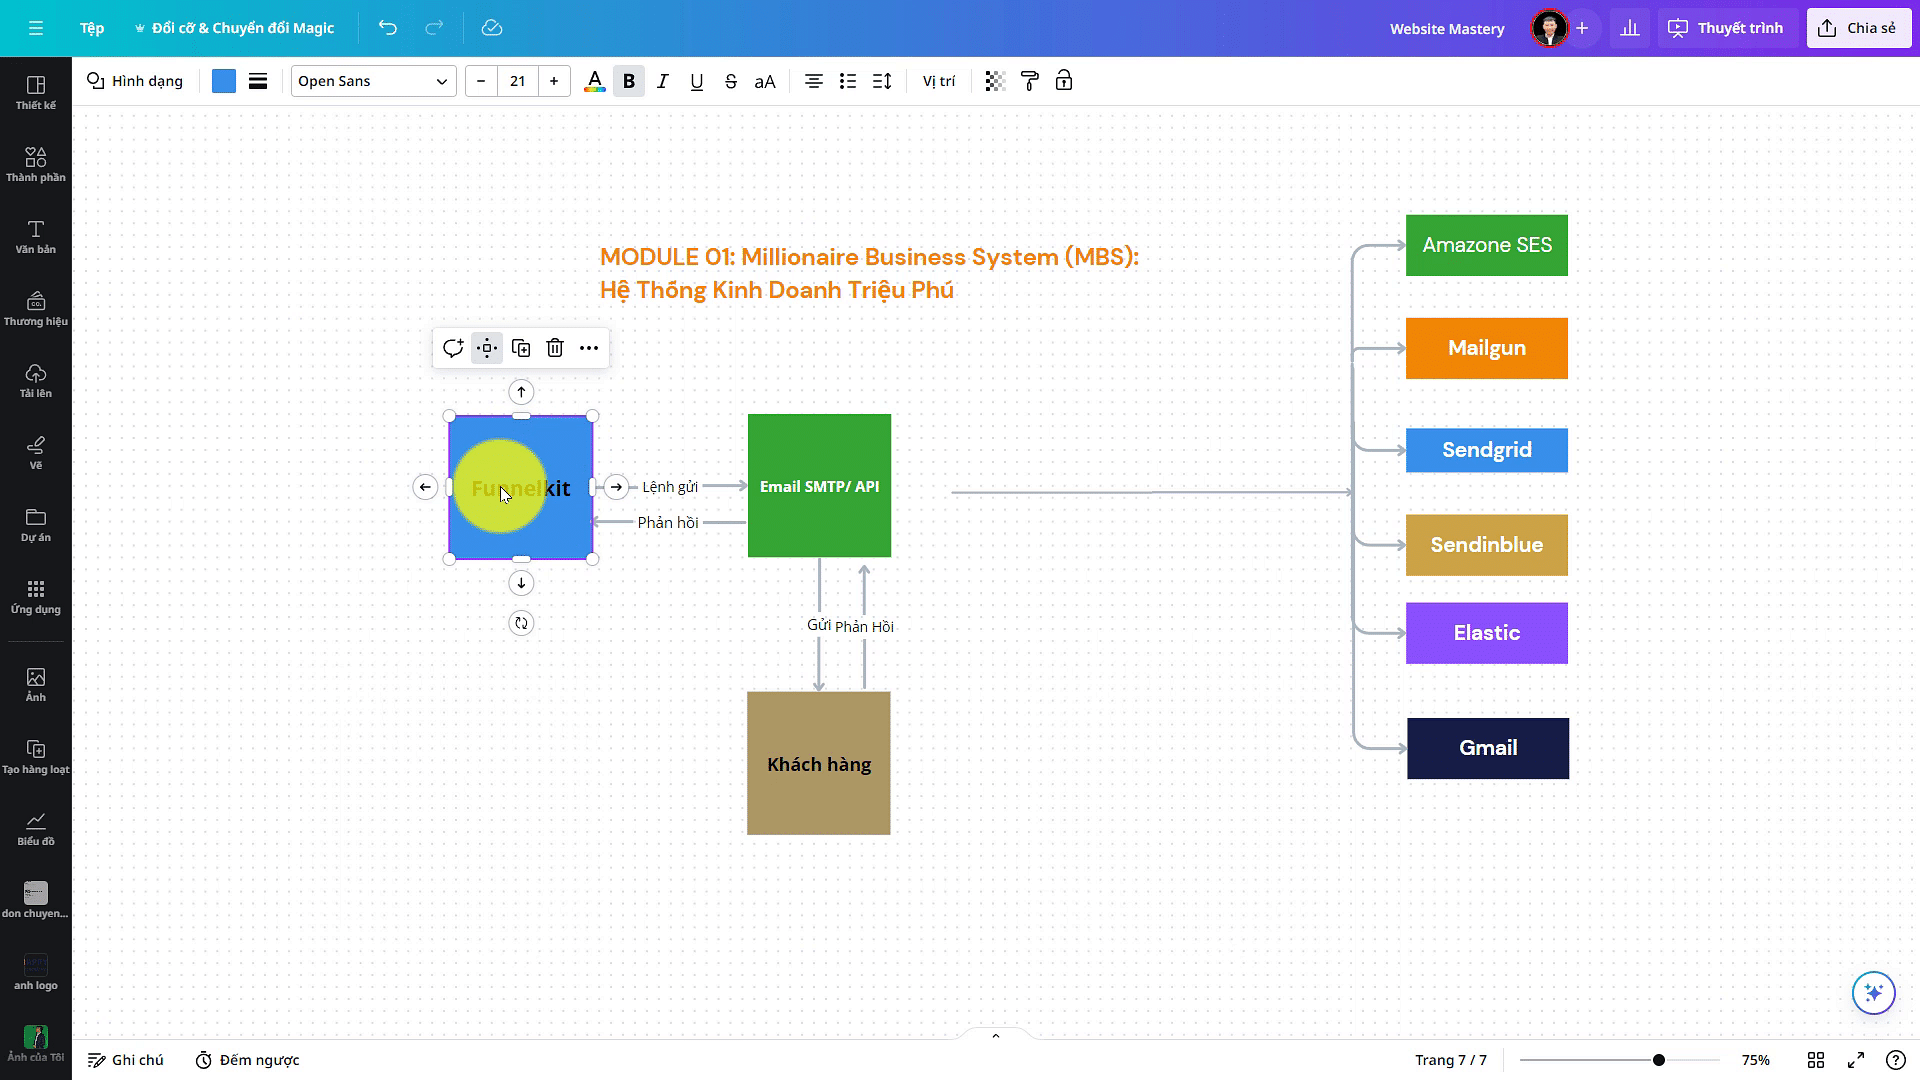Toggle strikethrough formatting

(x=731, y=81)
